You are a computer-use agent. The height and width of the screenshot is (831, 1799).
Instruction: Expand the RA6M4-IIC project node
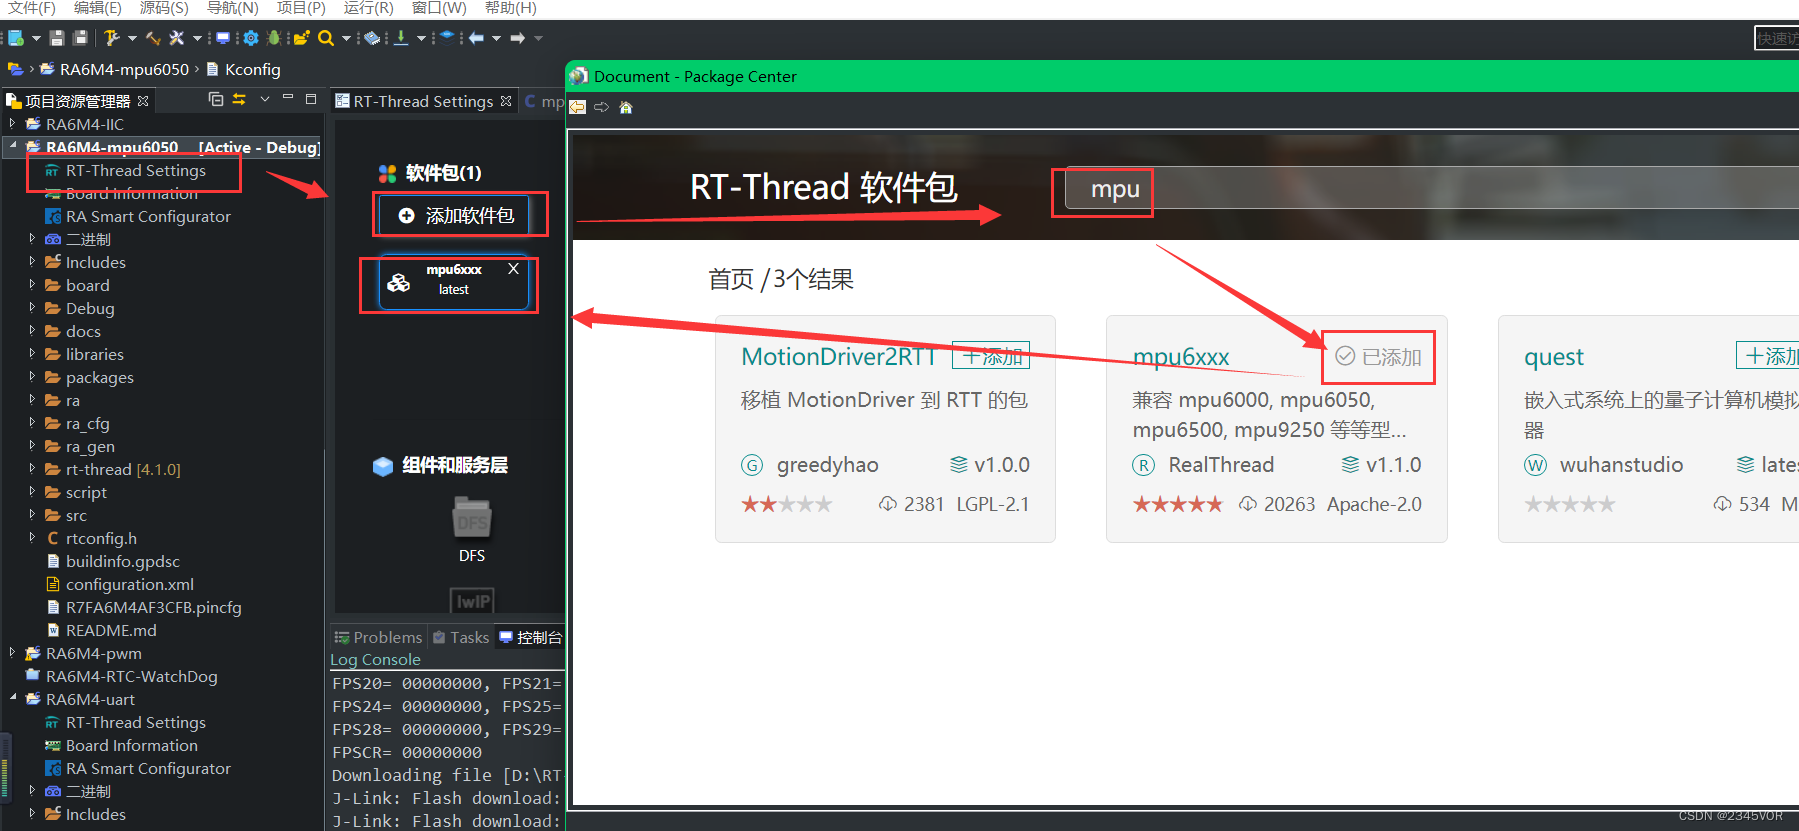pyautogui.click(x=13, y=124)
